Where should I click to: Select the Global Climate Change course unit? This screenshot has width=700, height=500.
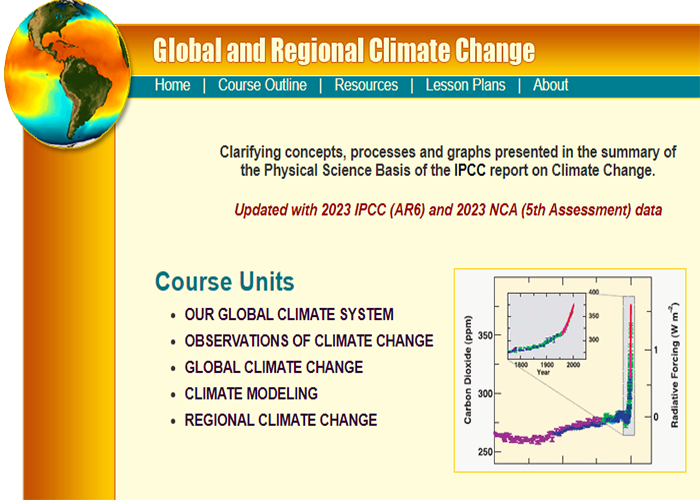pos(274,367)
